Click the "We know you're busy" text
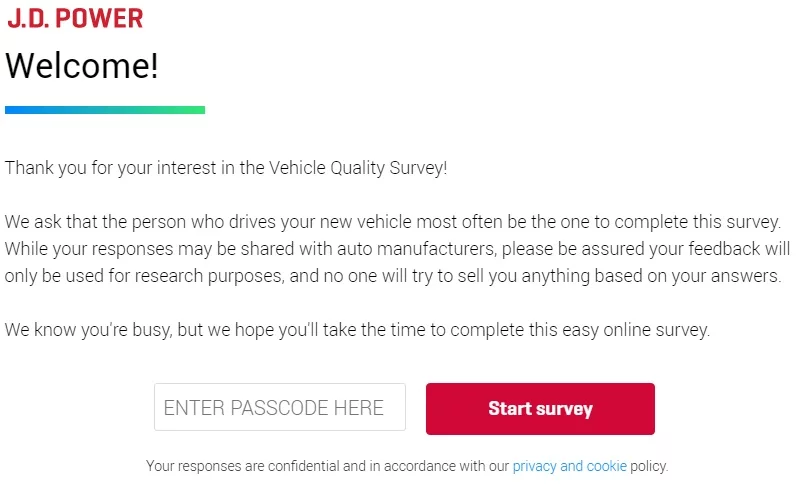The width and height of the screenshot is (799, 498). 88,330
